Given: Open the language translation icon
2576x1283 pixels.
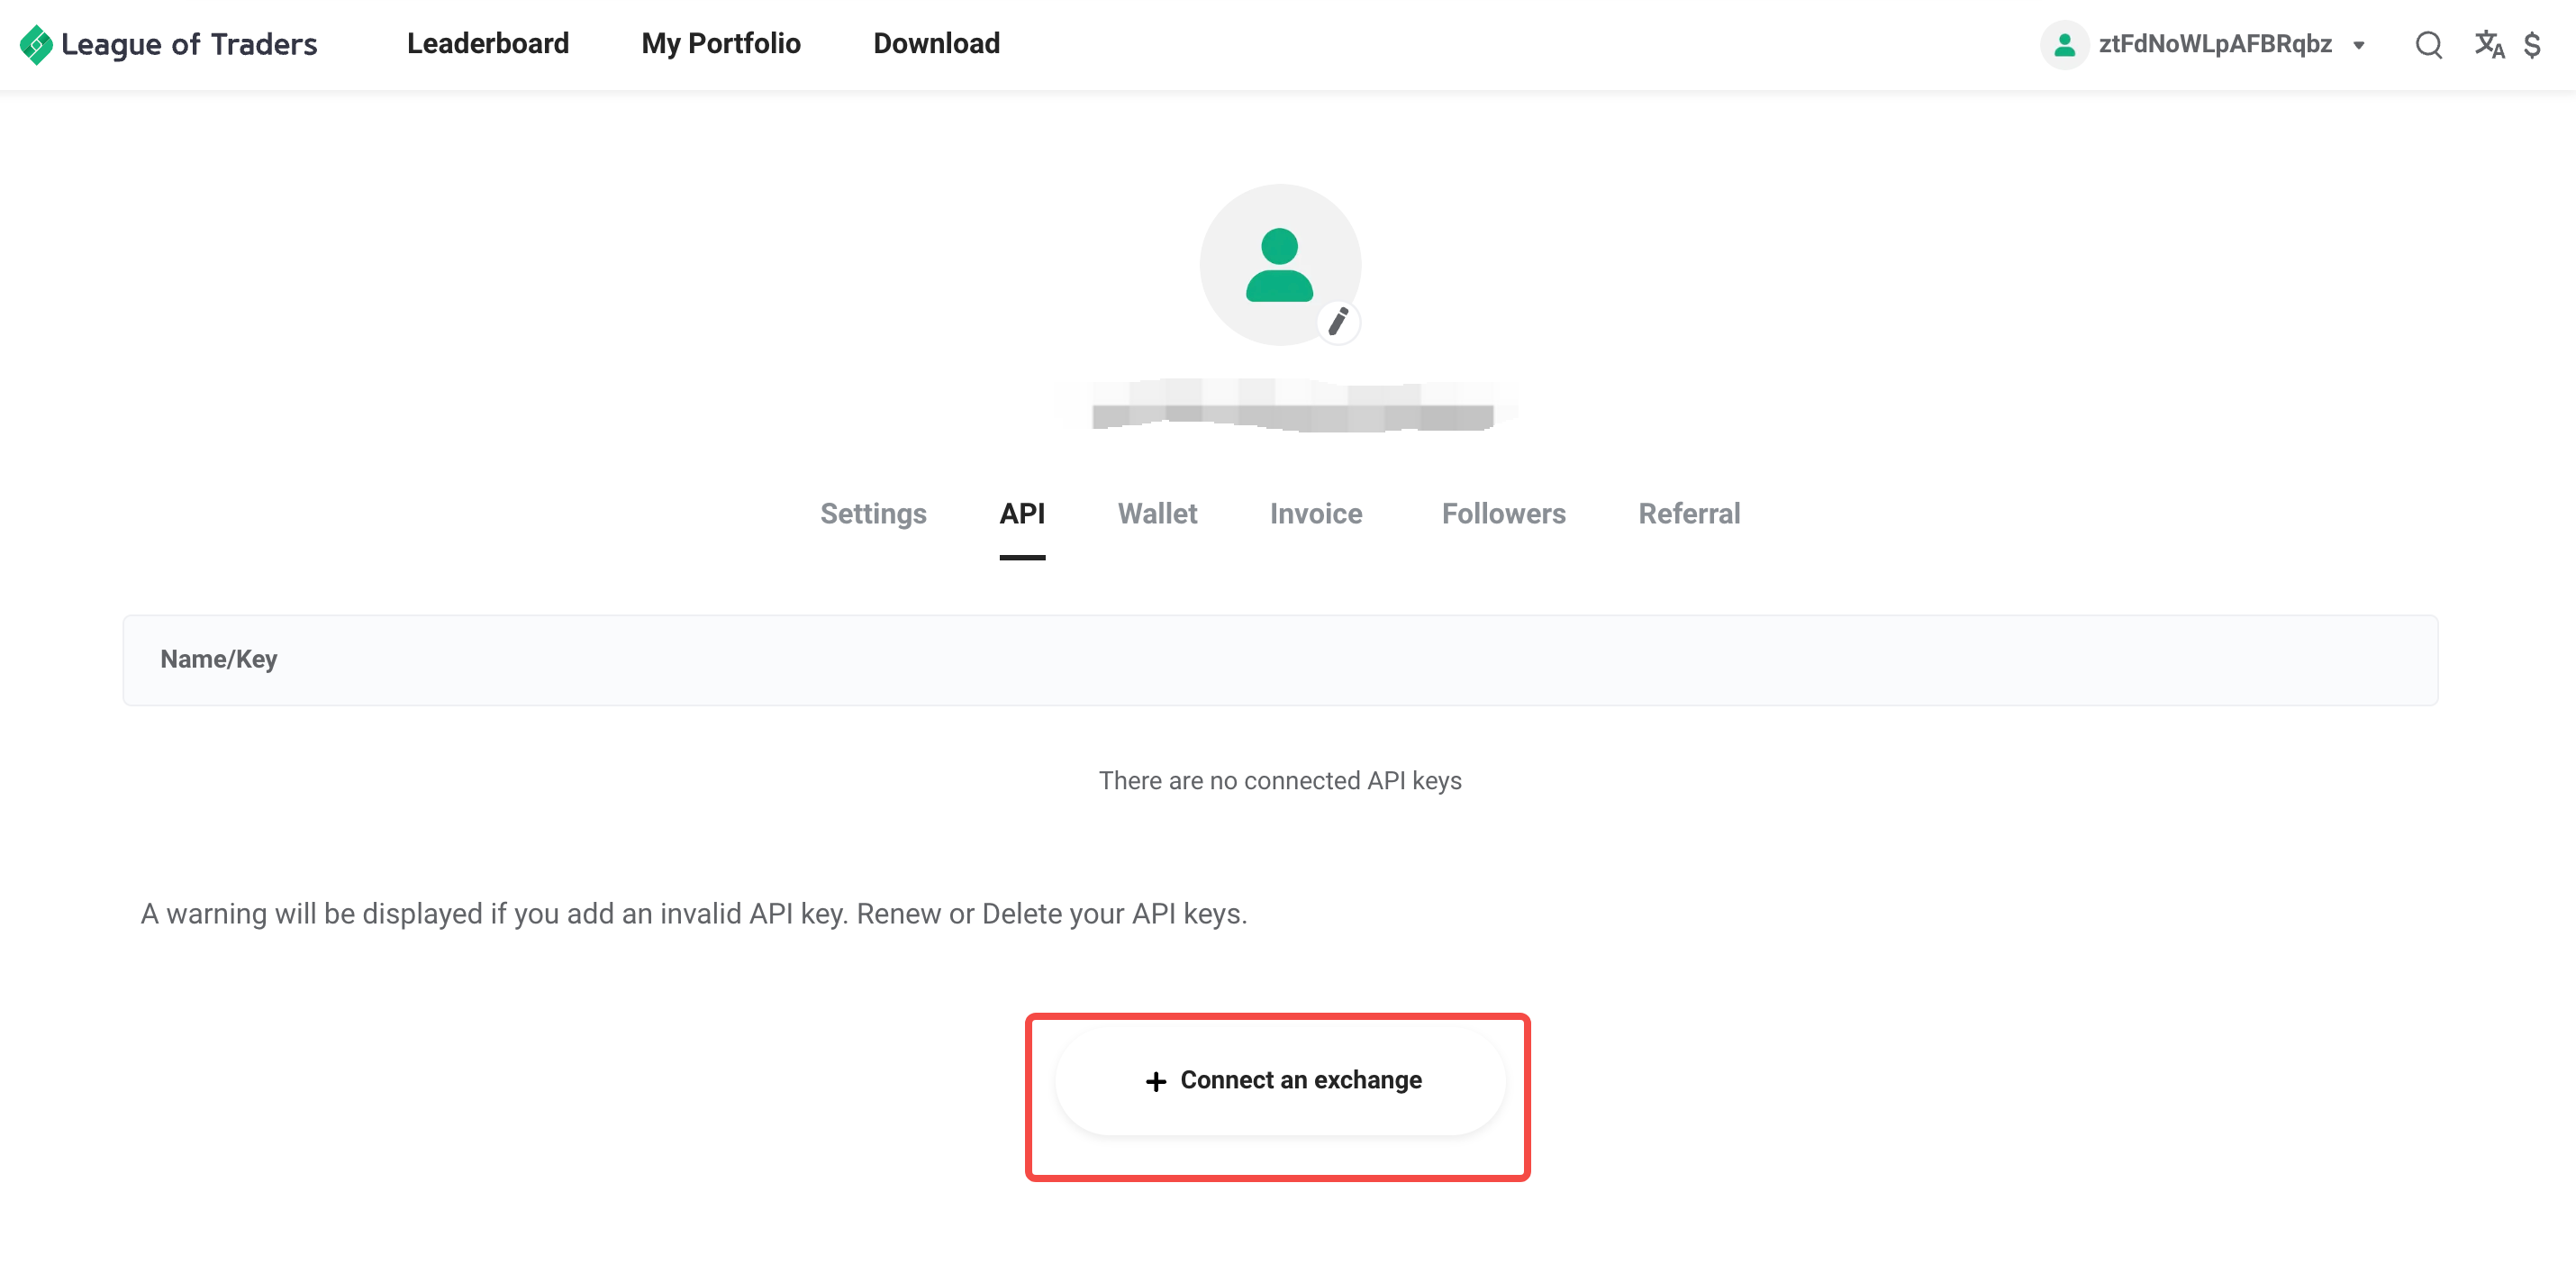Looking at the screenshot, I should tap(2489, 45).
